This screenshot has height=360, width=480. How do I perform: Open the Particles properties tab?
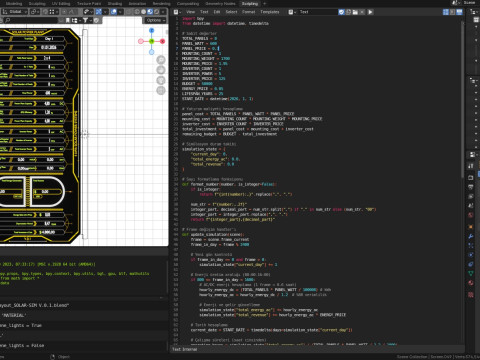click(471, 246)
